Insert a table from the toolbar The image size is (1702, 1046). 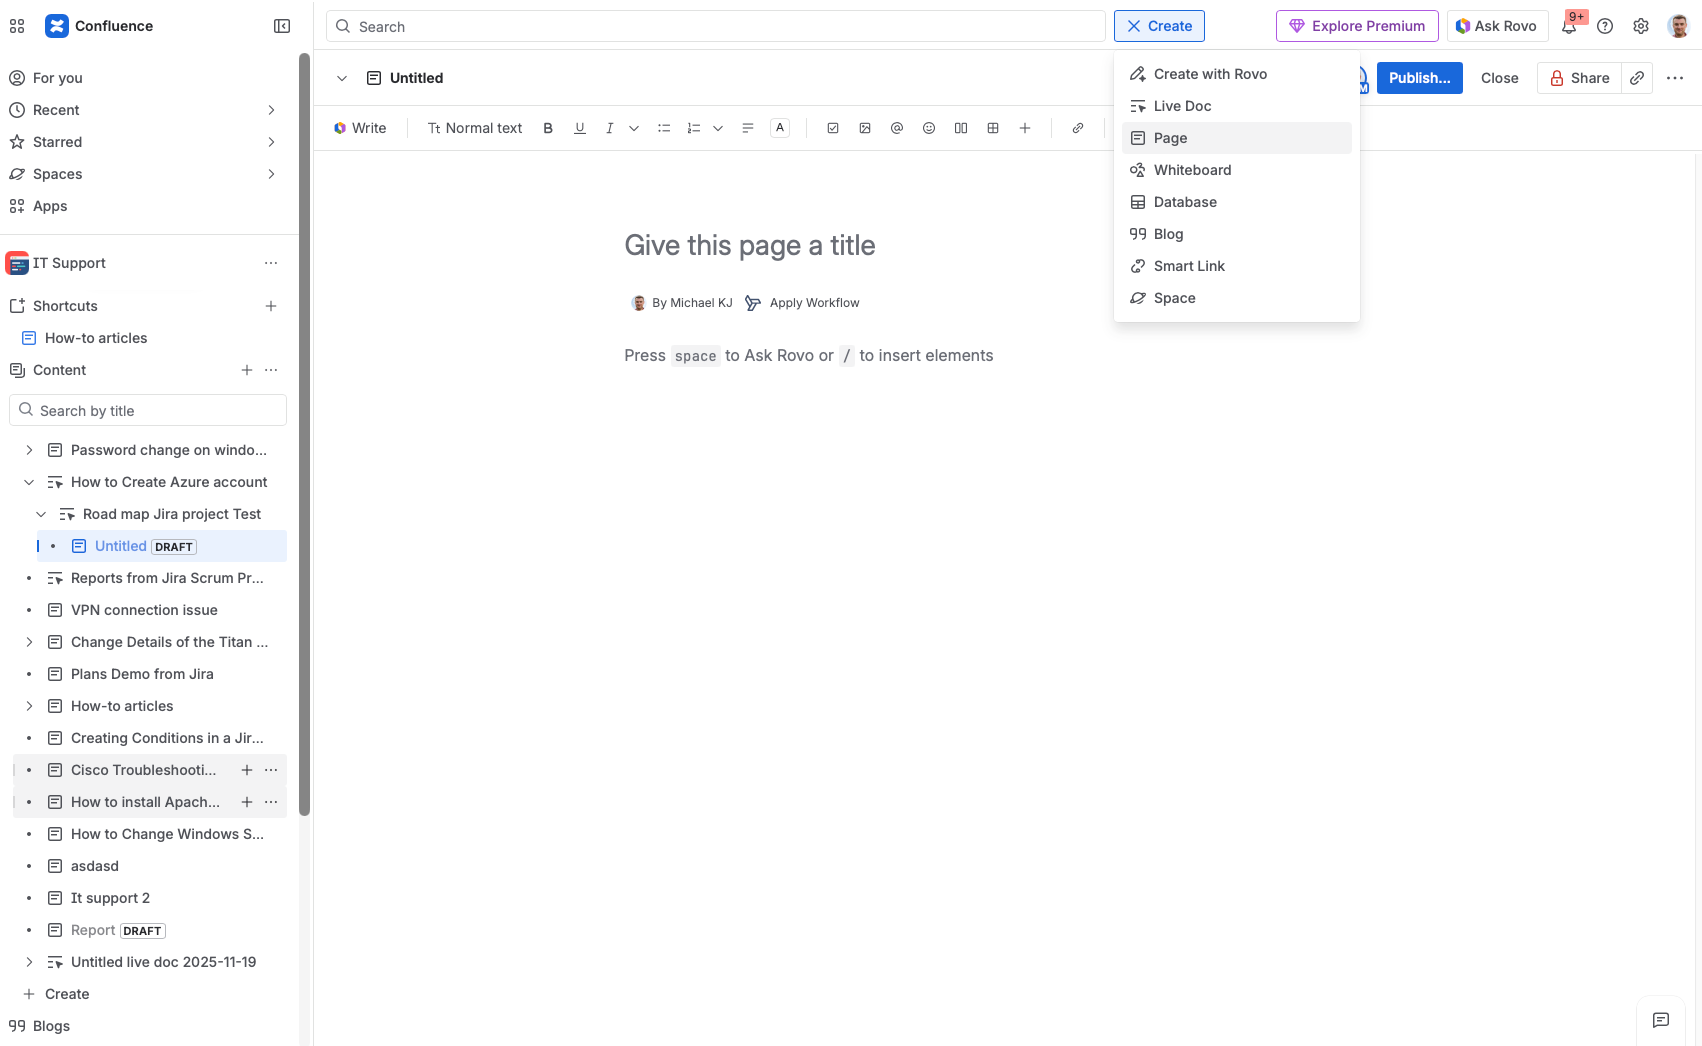(993, 128)
